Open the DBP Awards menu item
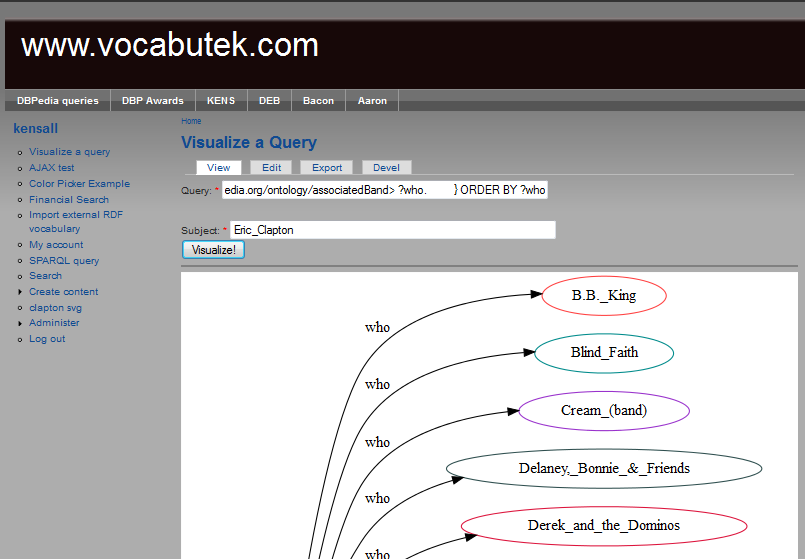The width and height of the screenshot is (805, 559). click(152, 101)
